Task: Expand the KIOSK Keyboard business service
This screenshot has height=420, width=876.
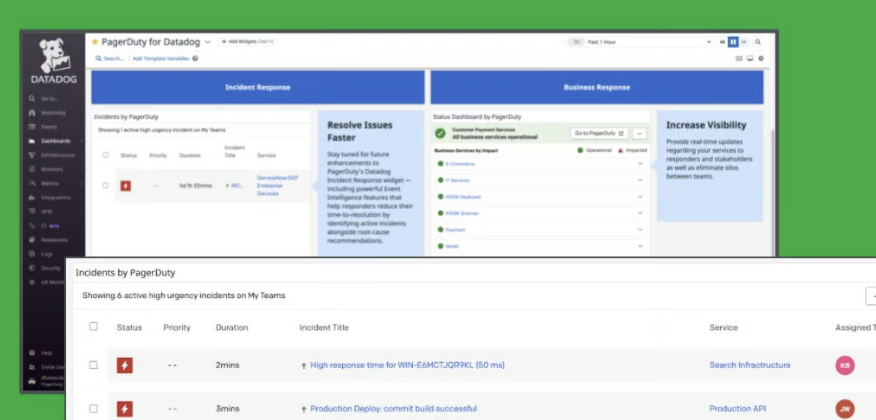Action: coord(640,197)
